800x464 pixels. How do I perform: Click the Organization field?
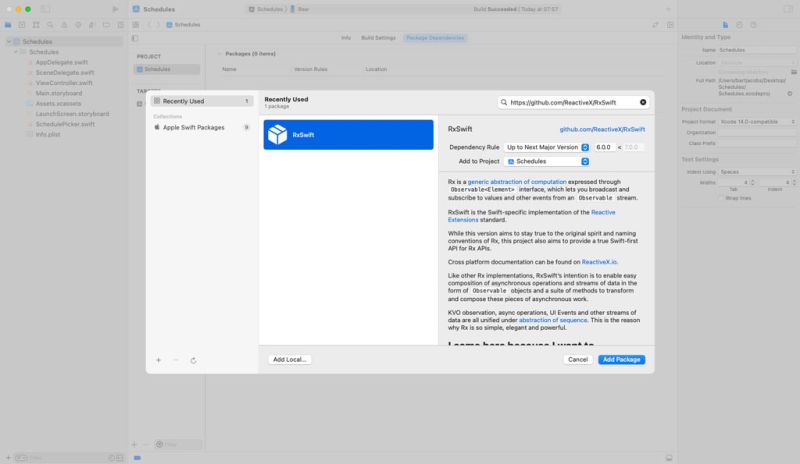757,133
